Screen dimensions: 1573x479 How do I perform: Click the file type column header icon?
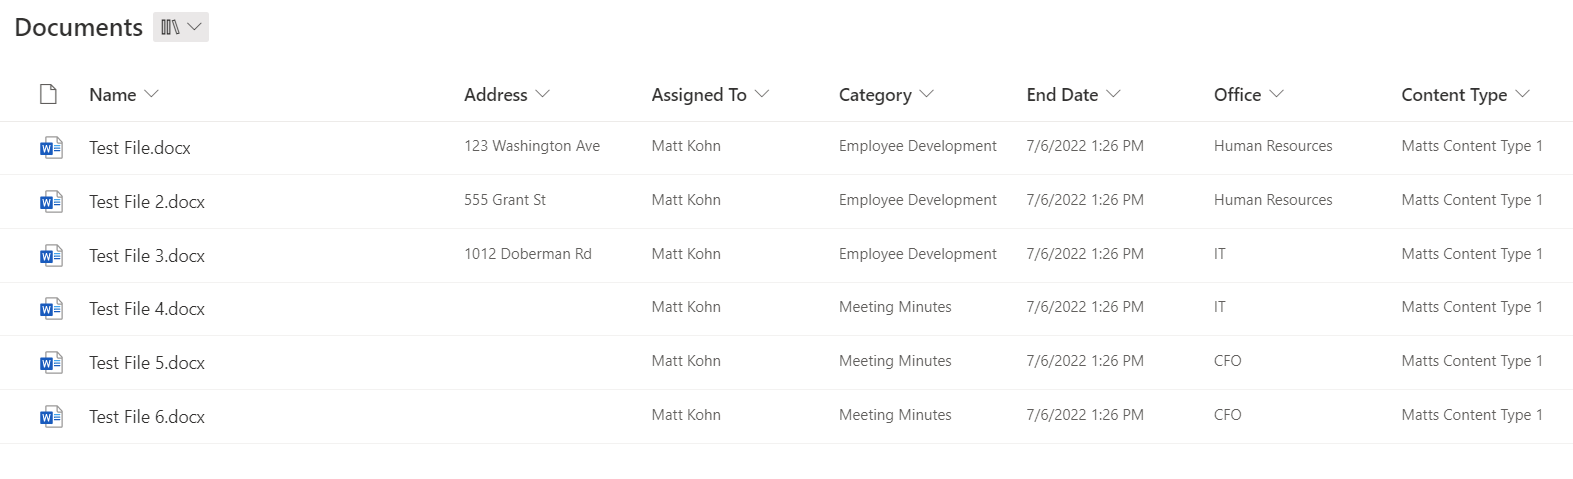(48, 94)
